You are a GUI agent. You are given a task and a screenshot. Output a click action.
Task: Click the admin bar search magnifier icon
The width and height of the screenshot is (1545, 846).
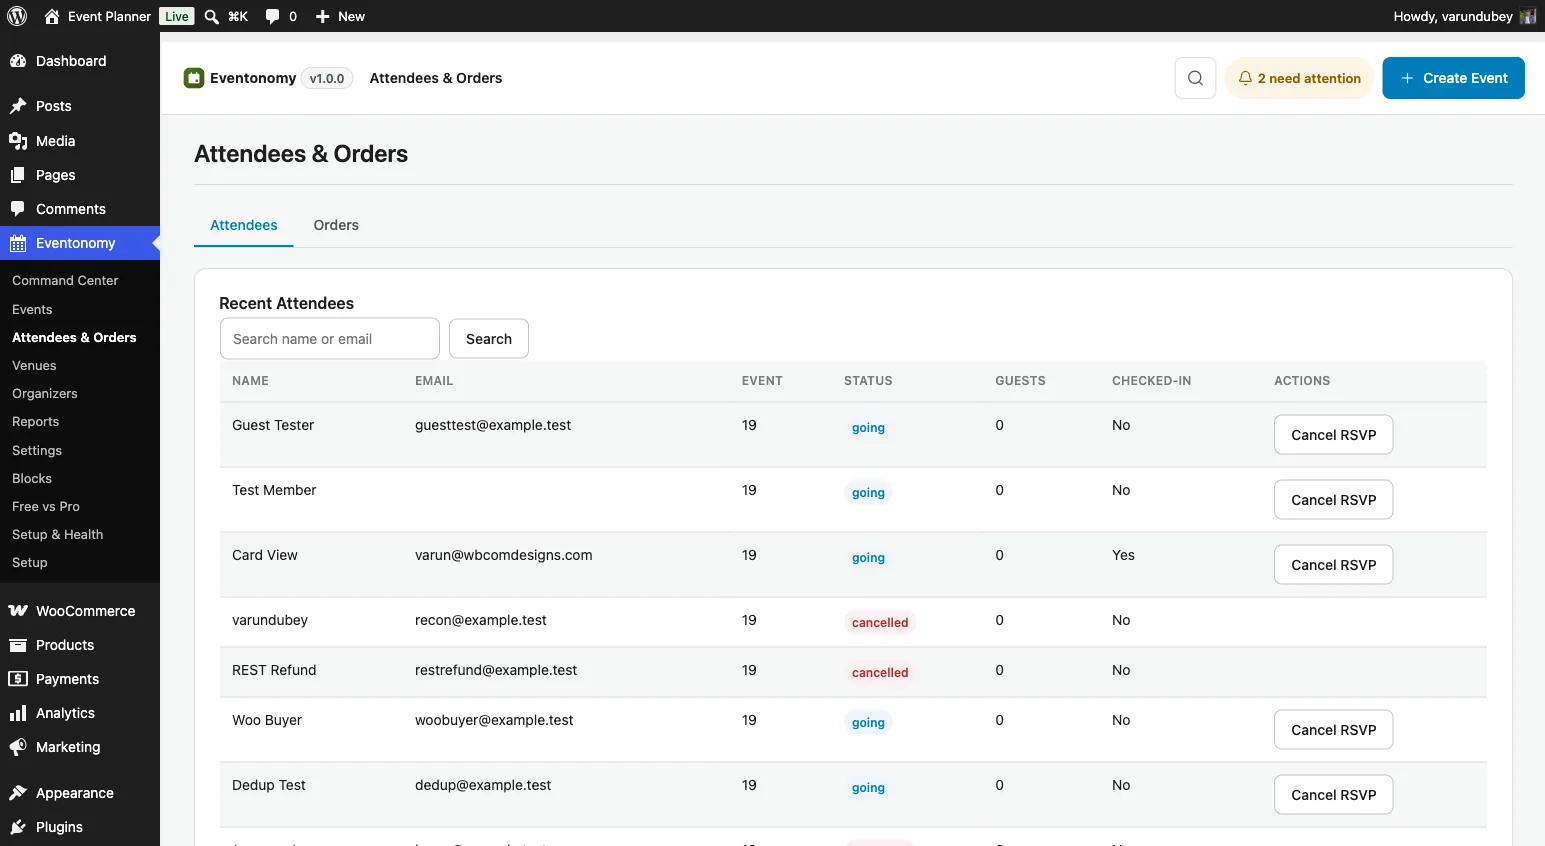coord(211,16)
